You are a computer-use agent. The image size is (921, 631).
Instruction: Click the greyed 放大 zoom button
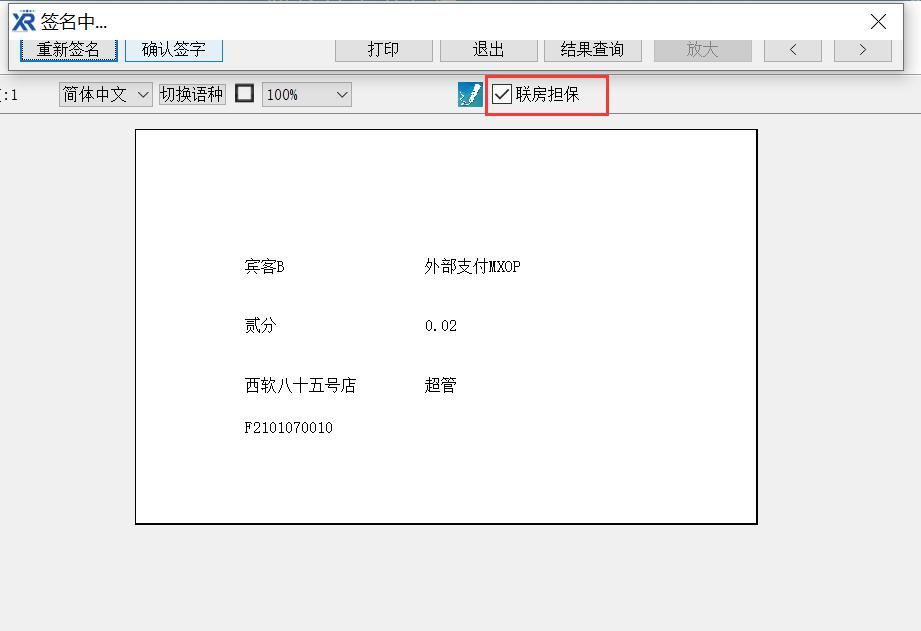[702, 50]
